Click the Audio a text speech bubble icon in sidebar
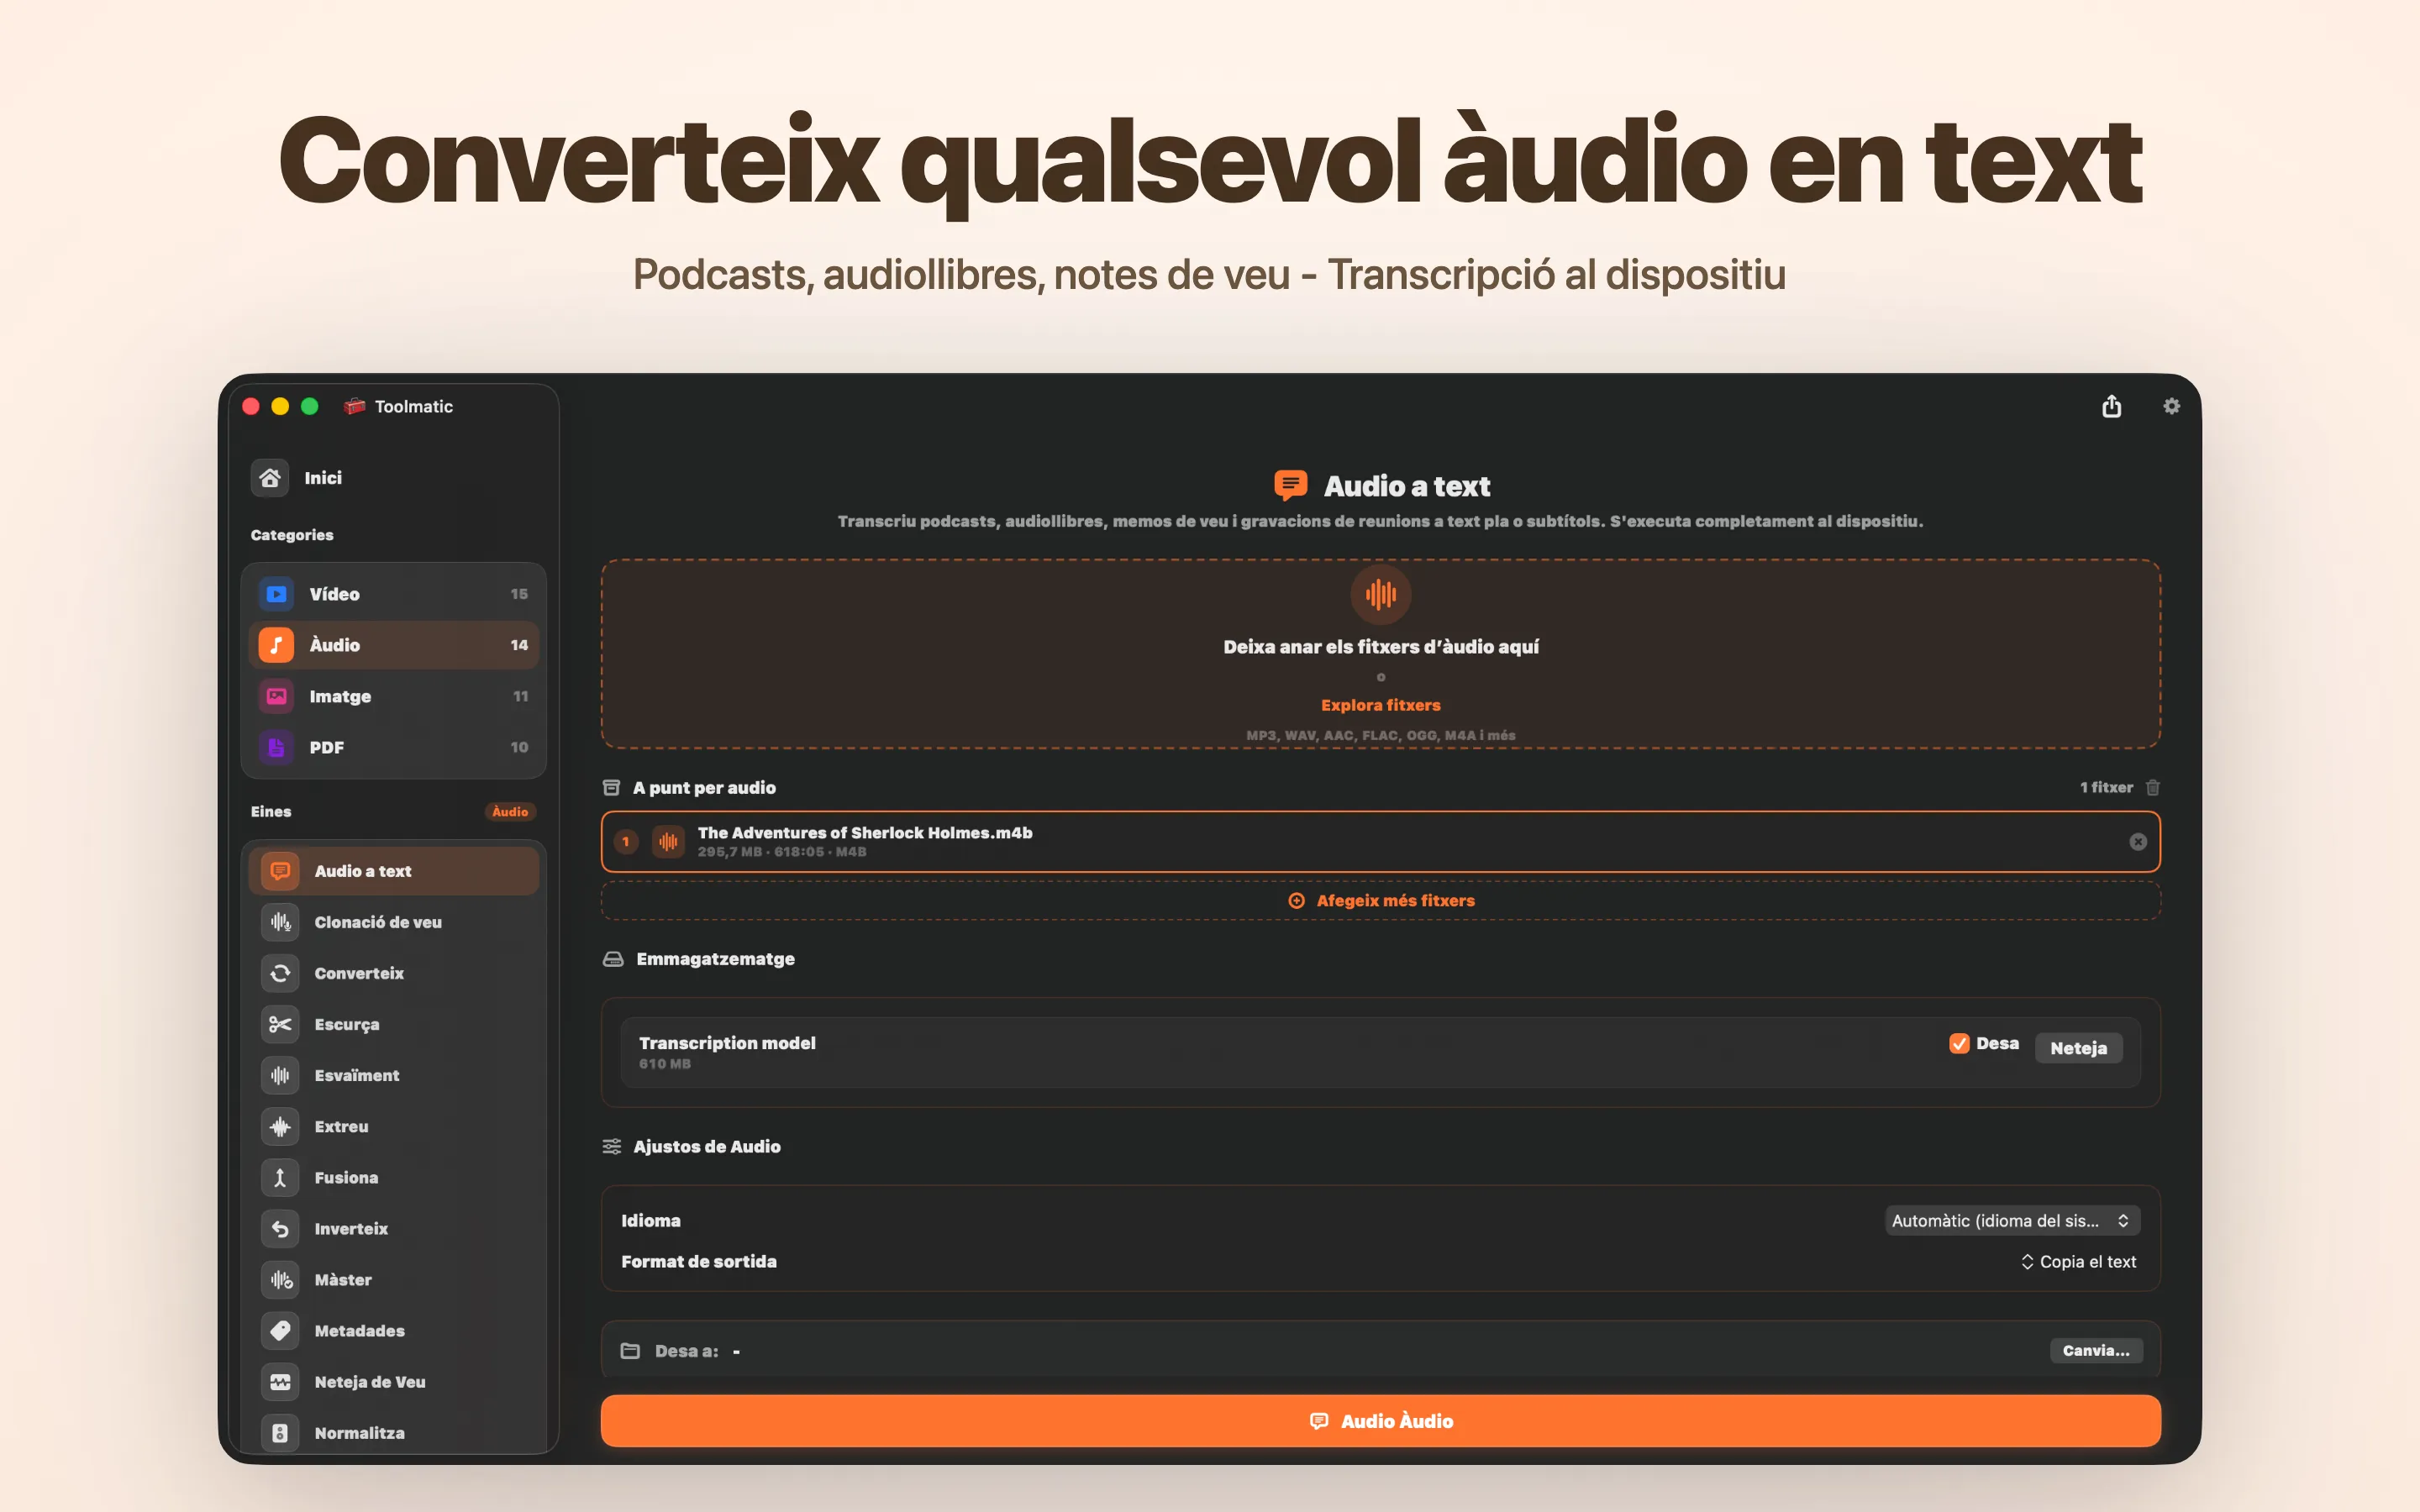 280,871
